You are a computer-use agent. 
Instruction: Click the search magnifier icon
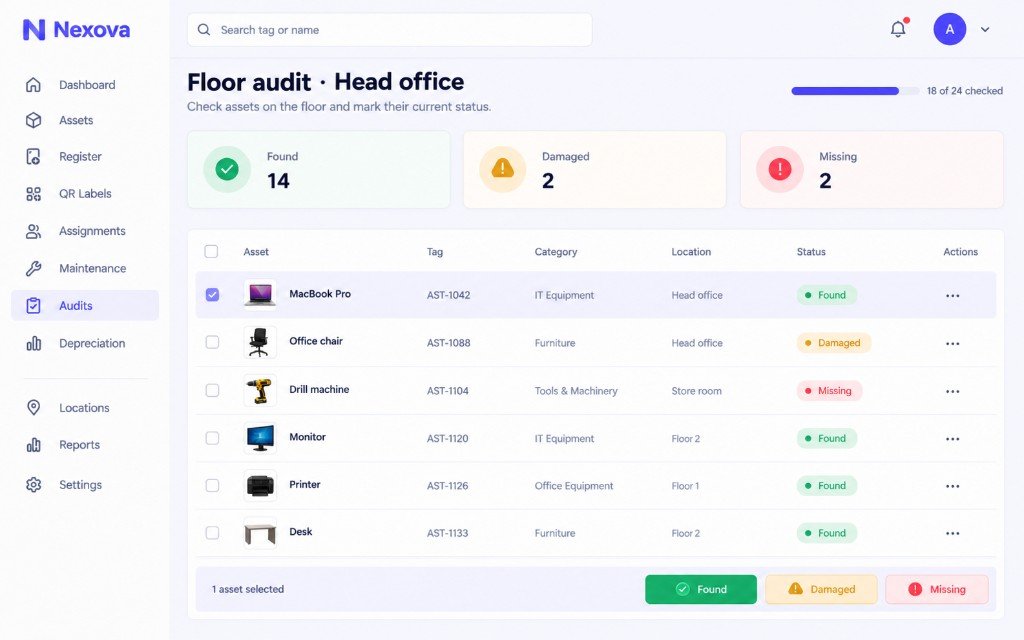click(204, 29)
